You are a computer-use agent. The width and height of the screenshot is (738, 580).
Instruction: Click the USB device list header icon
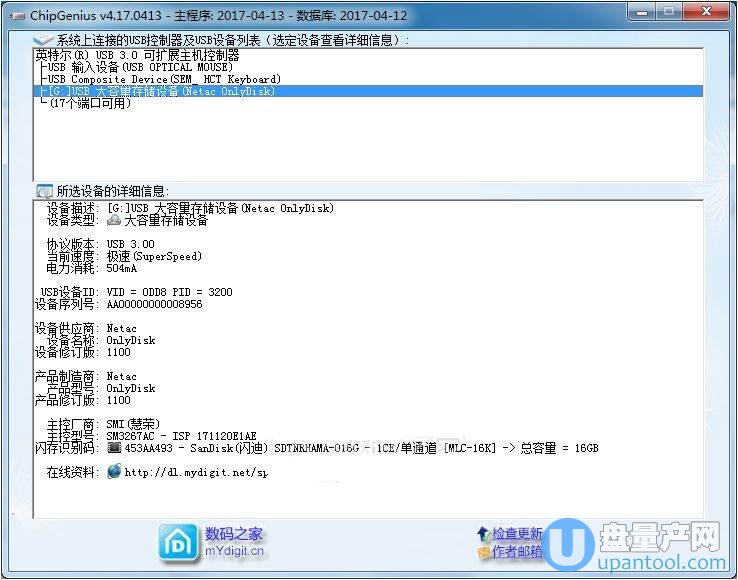click(44, 39)
